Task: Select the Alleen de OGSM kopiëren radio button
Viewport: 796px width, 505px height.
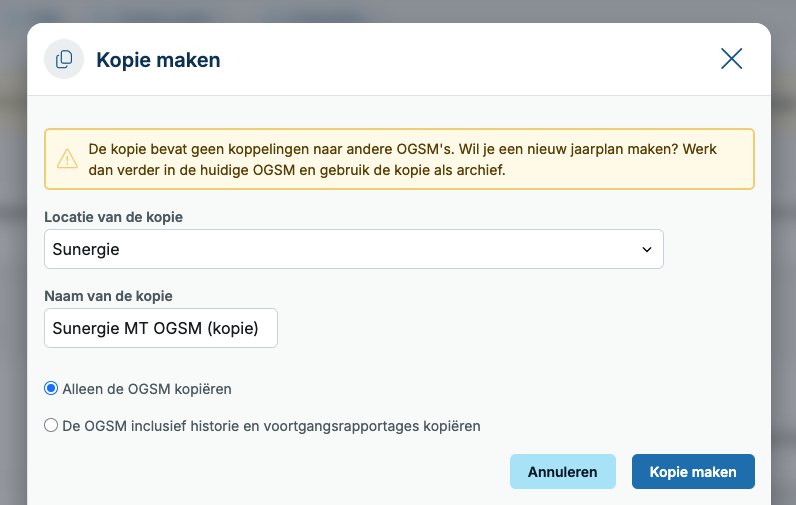Action: point(51,388)
